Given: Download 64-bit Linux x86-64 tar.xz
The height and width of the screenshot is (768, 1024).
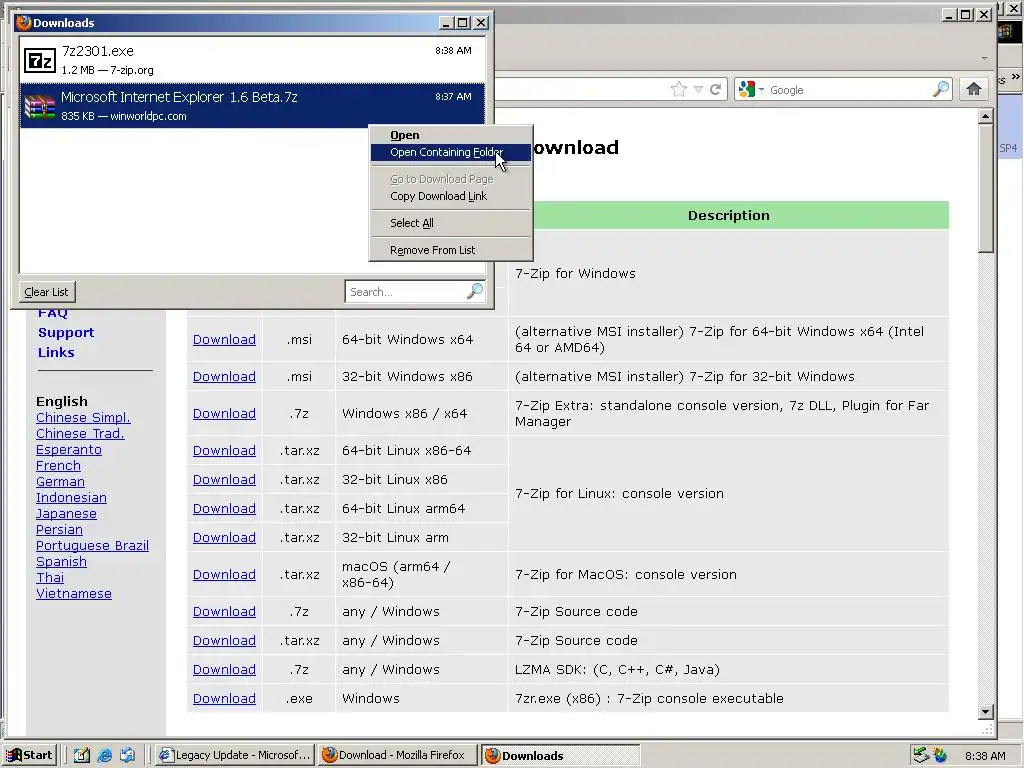Looking at the screenshot, I should point(224,451).
